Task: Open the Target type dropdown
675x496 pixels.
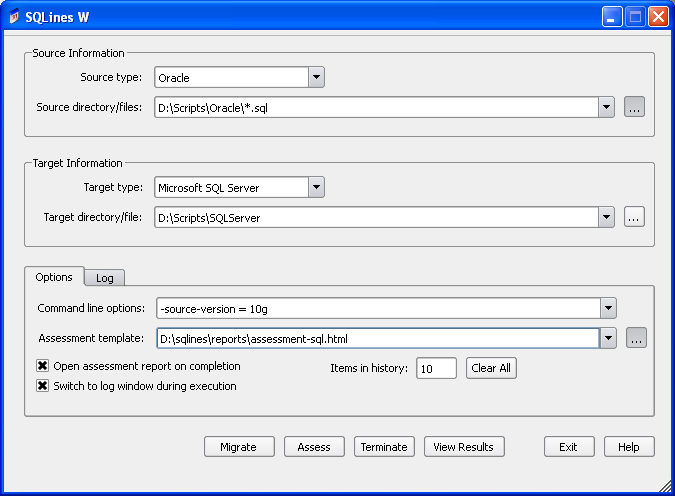Action: coord(316,186)
